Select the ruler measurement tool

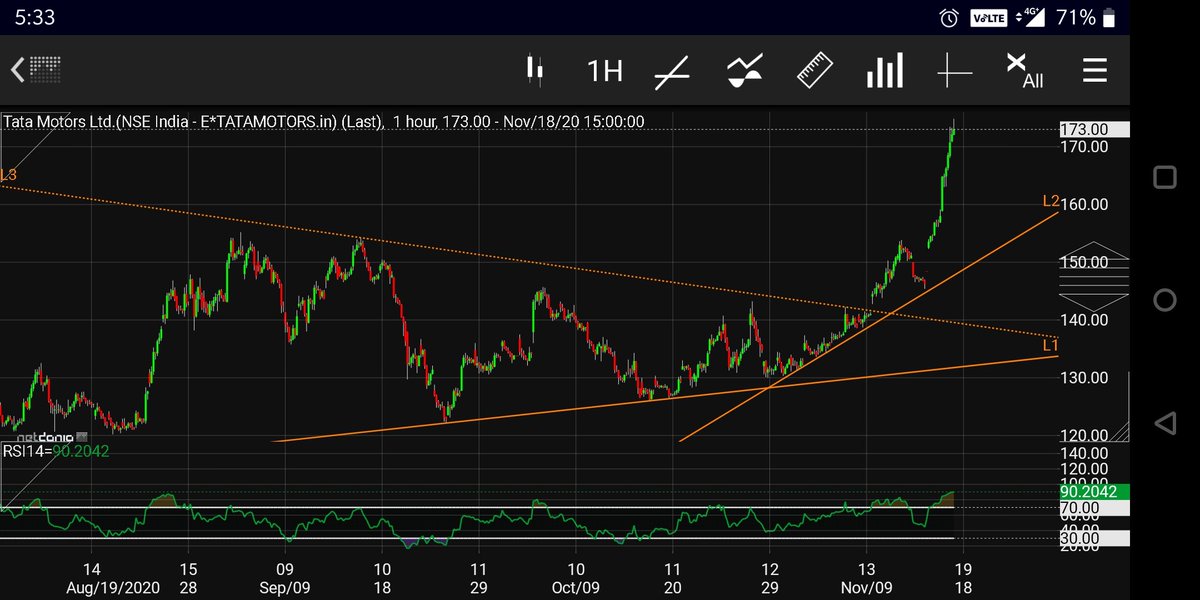(x=814, y=70)
